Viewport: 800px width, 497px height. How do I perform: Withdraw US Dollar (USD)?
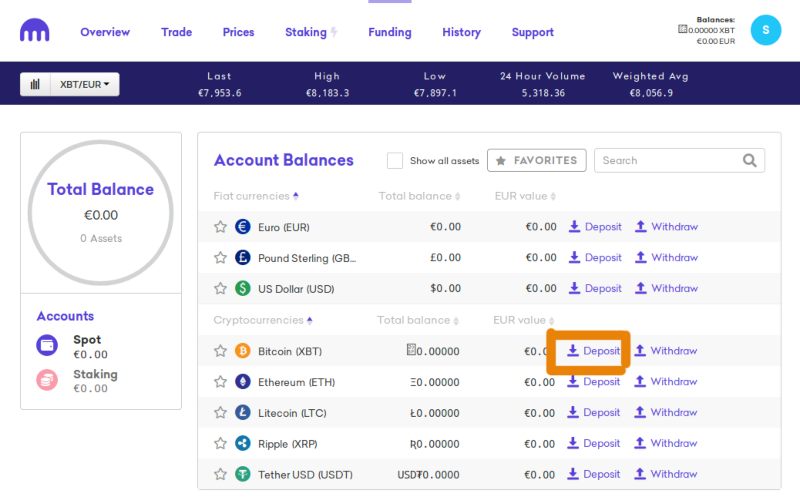666,288
